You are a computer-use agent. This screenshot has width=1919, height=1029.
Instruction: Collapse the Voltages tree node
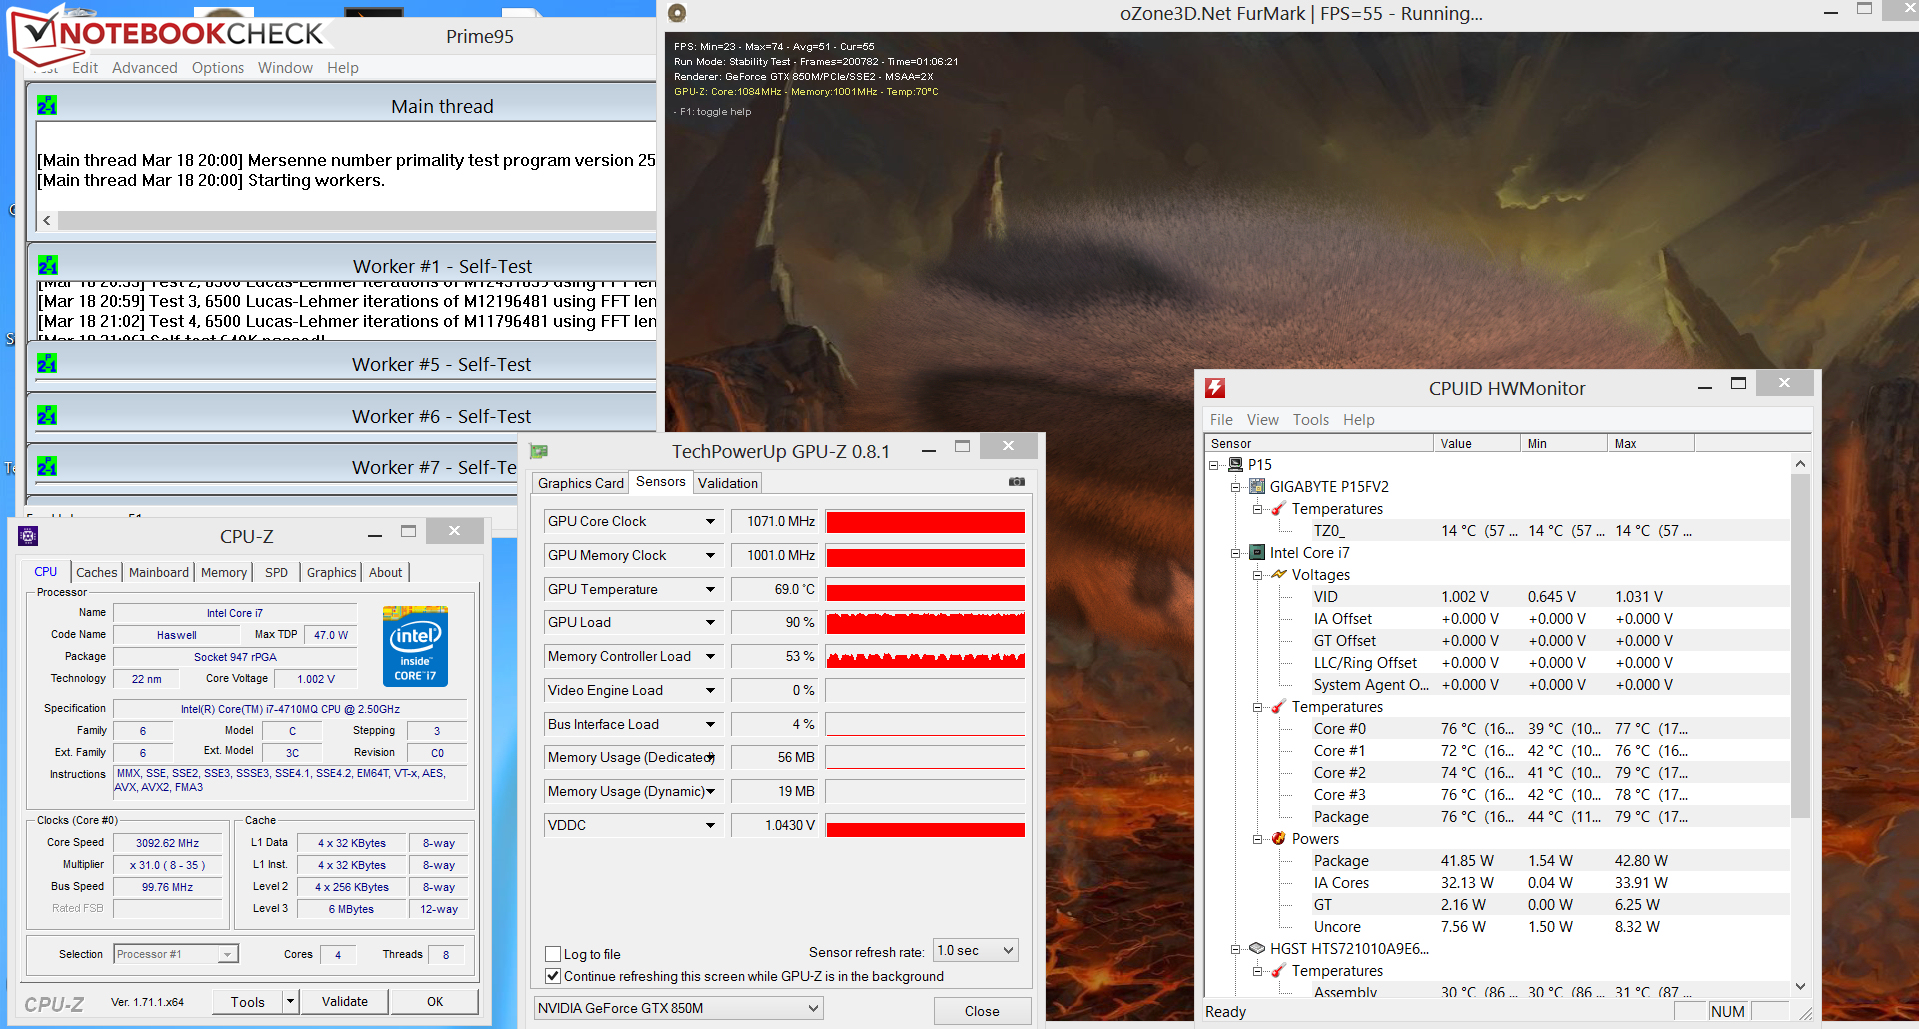[x=1258, y=575]
